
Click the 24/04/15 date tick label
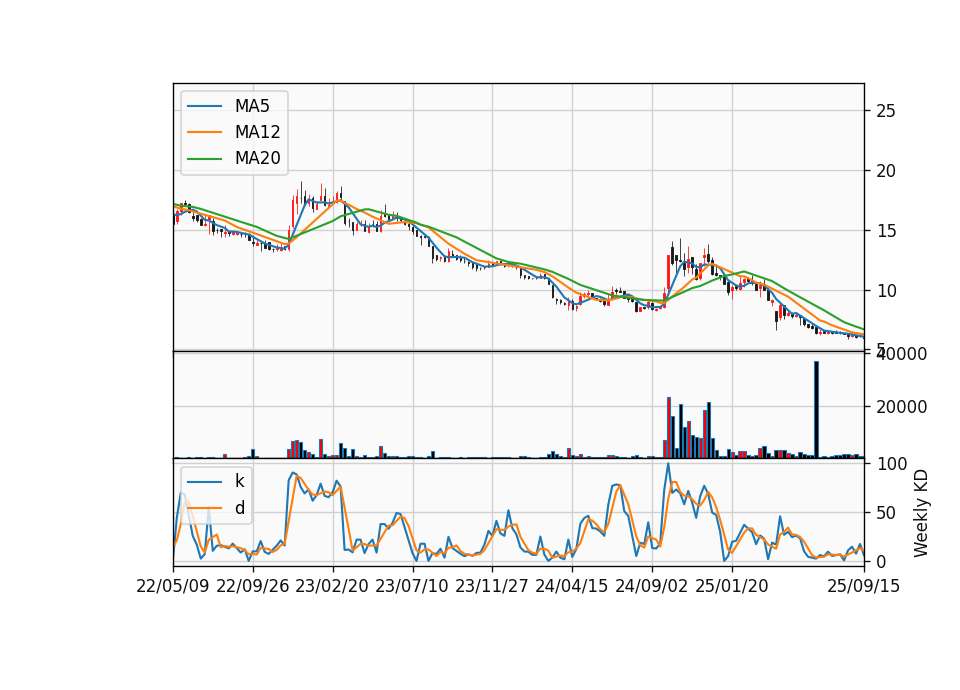[572, 586]
